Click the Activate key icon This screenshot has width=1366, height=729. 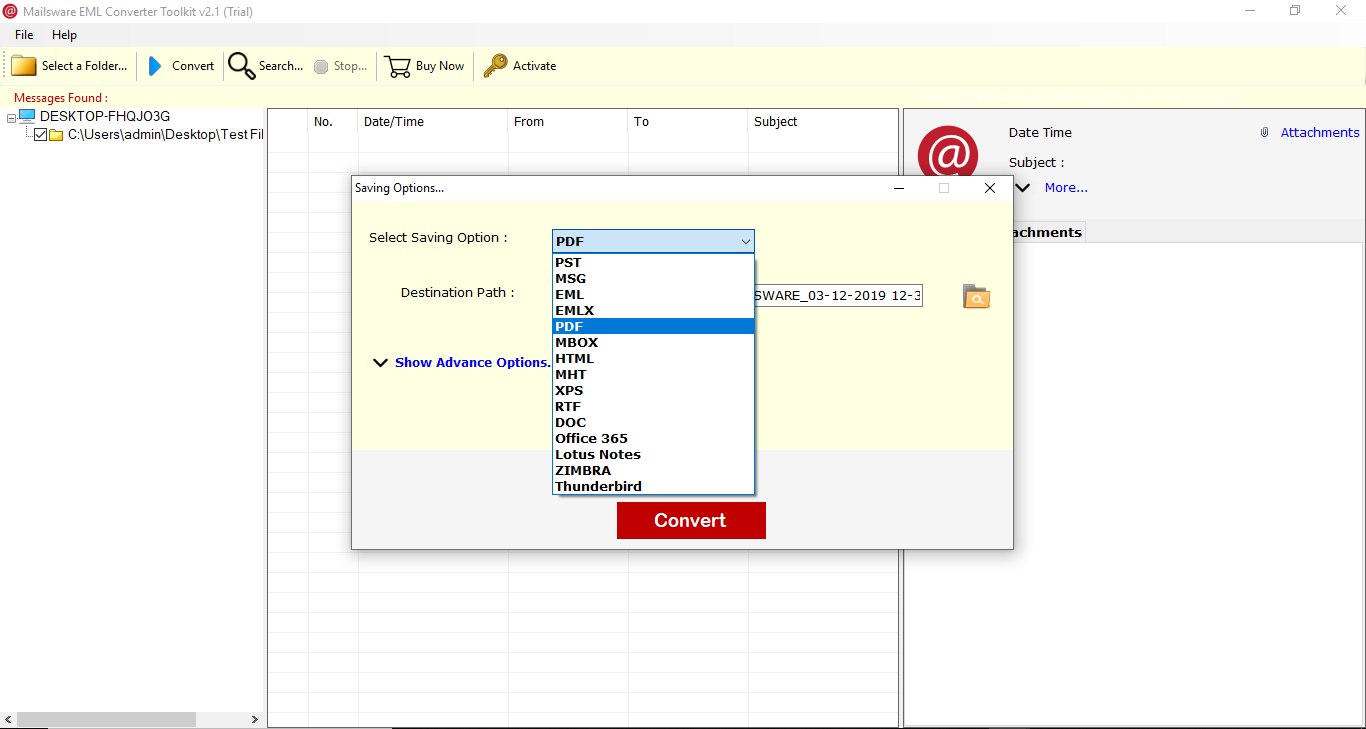pyautogui.click(x=495, y=66)
